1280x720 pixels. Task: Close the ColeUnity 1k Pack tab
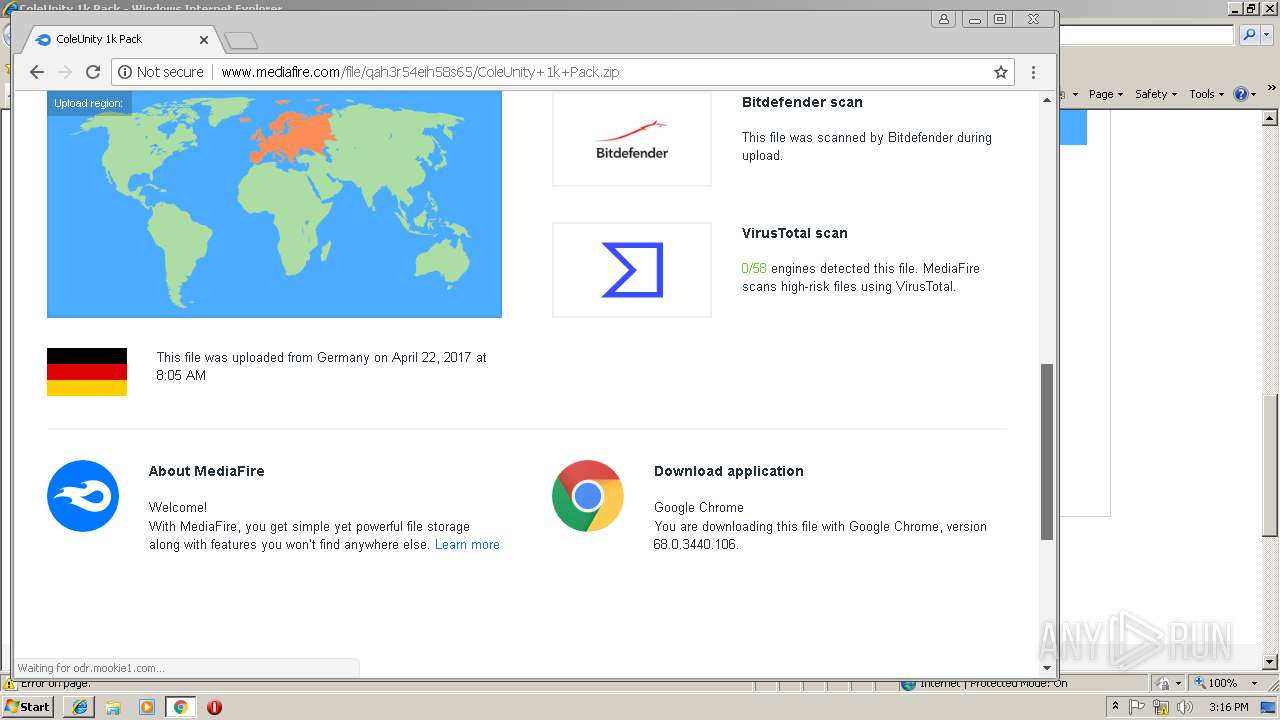(204, 40)
